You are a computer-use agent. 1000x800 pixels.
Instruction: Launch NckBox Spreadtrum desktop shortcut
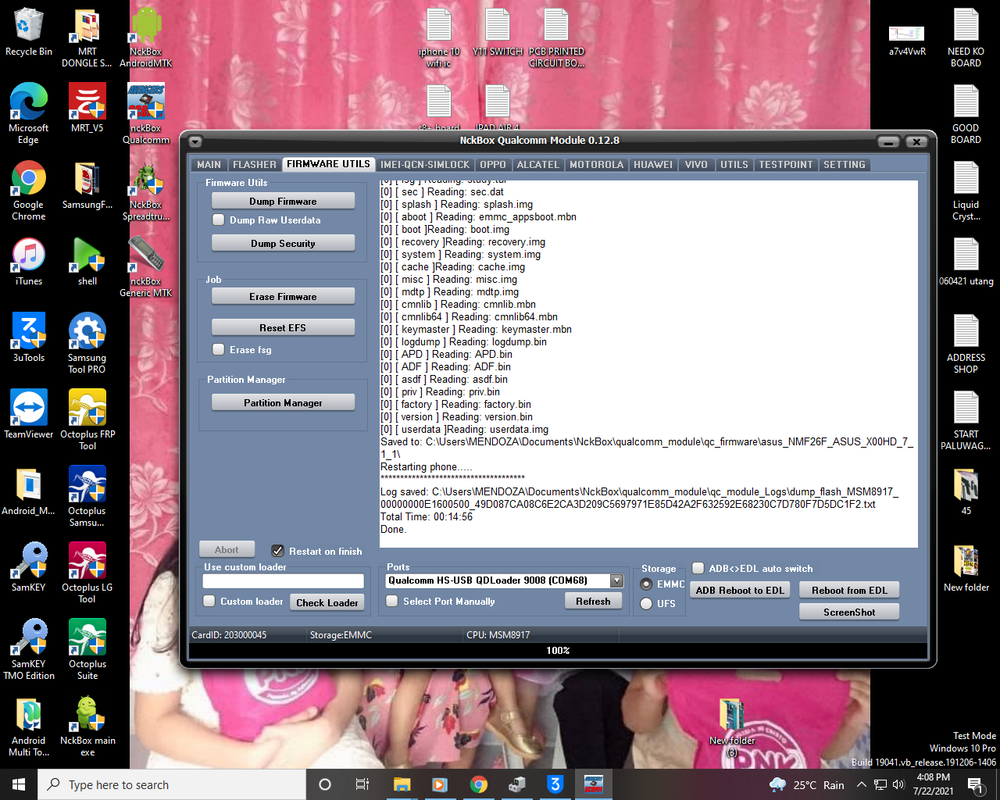coord(145,190)
